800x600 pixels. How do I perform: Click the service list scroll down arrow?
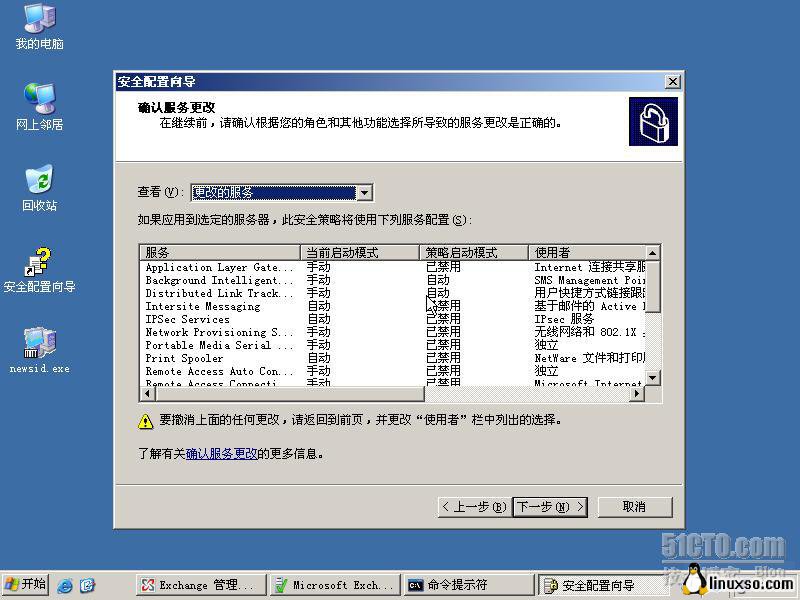[653, 378]
